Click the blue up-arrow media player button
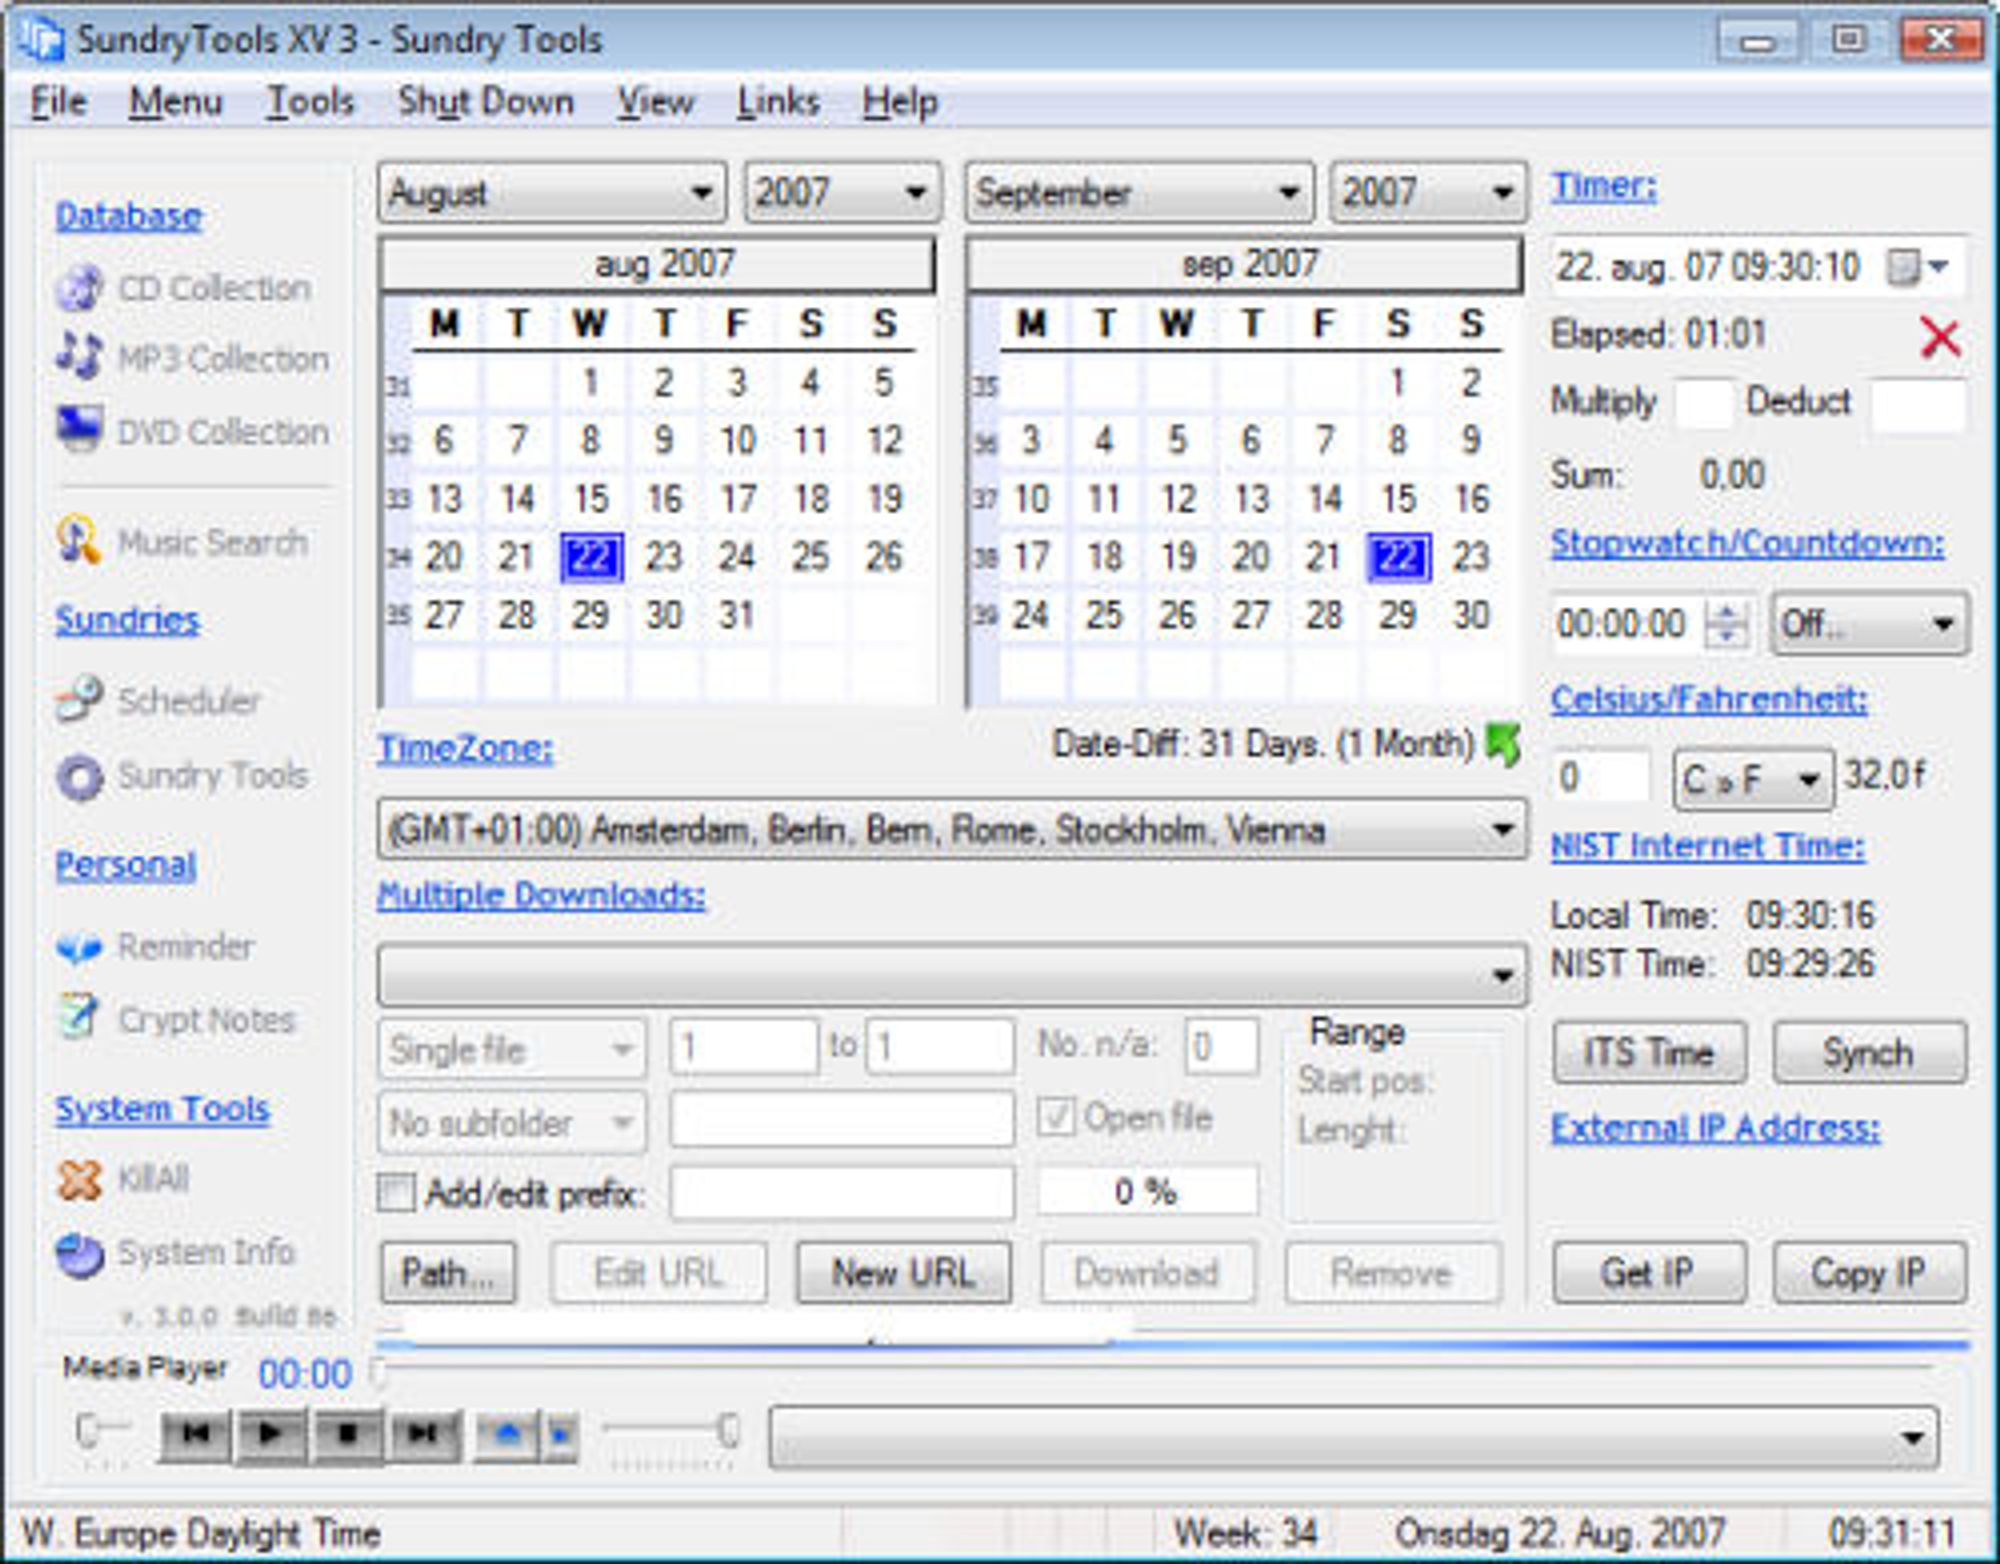2000x1564 pixels. tap(508, 1434)
